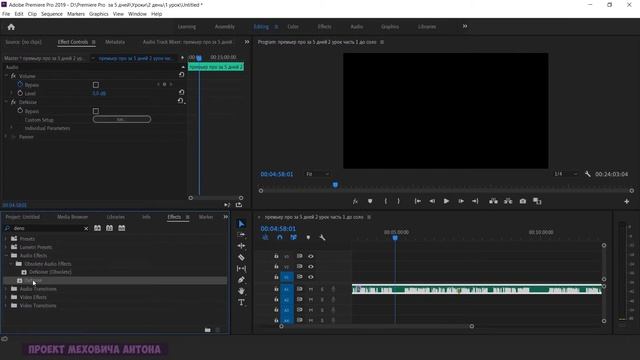The width and height of the screenshot is (640, 360).
Task: Click the Home icon
Action: (x=11, y=27)
